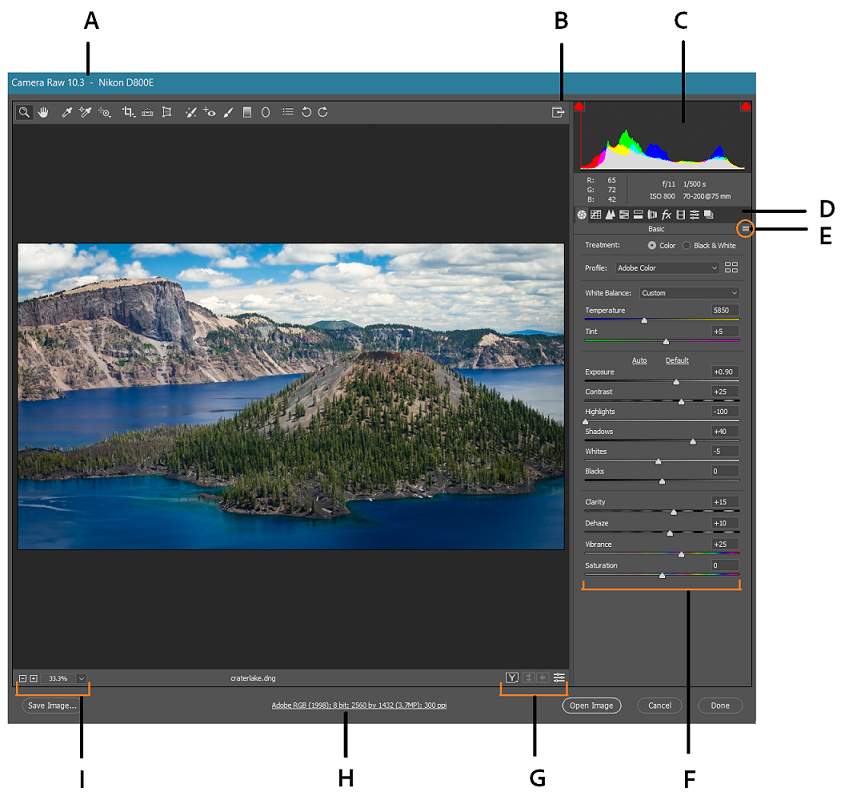
Task: Copy current settings to Before
Action: [x=543, y=678]
